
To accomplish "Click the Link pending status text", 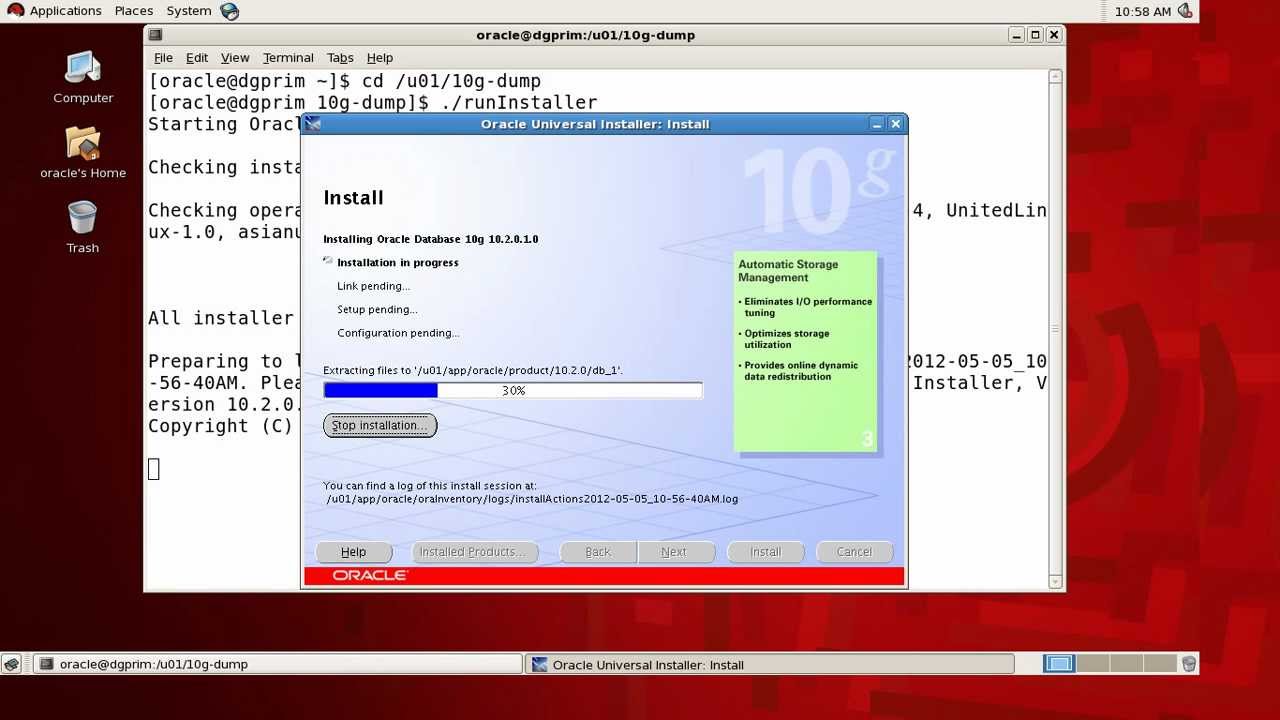I will tap(374, 286).
